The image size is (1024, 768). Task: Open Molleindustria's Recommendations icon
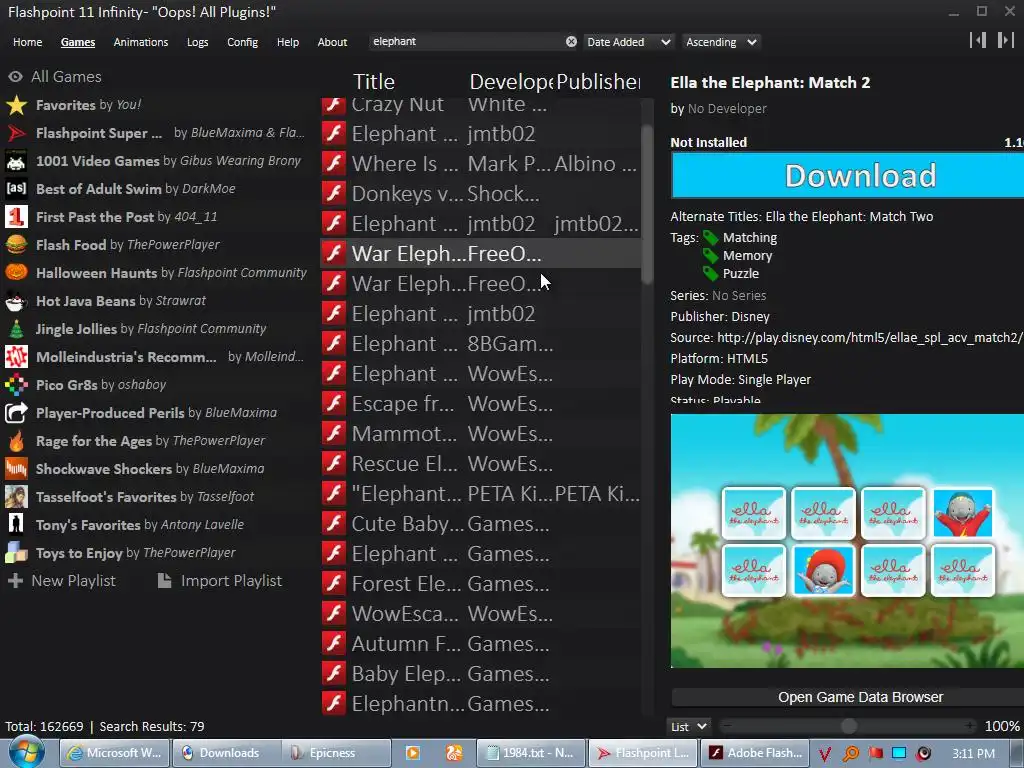click(16, 357)
